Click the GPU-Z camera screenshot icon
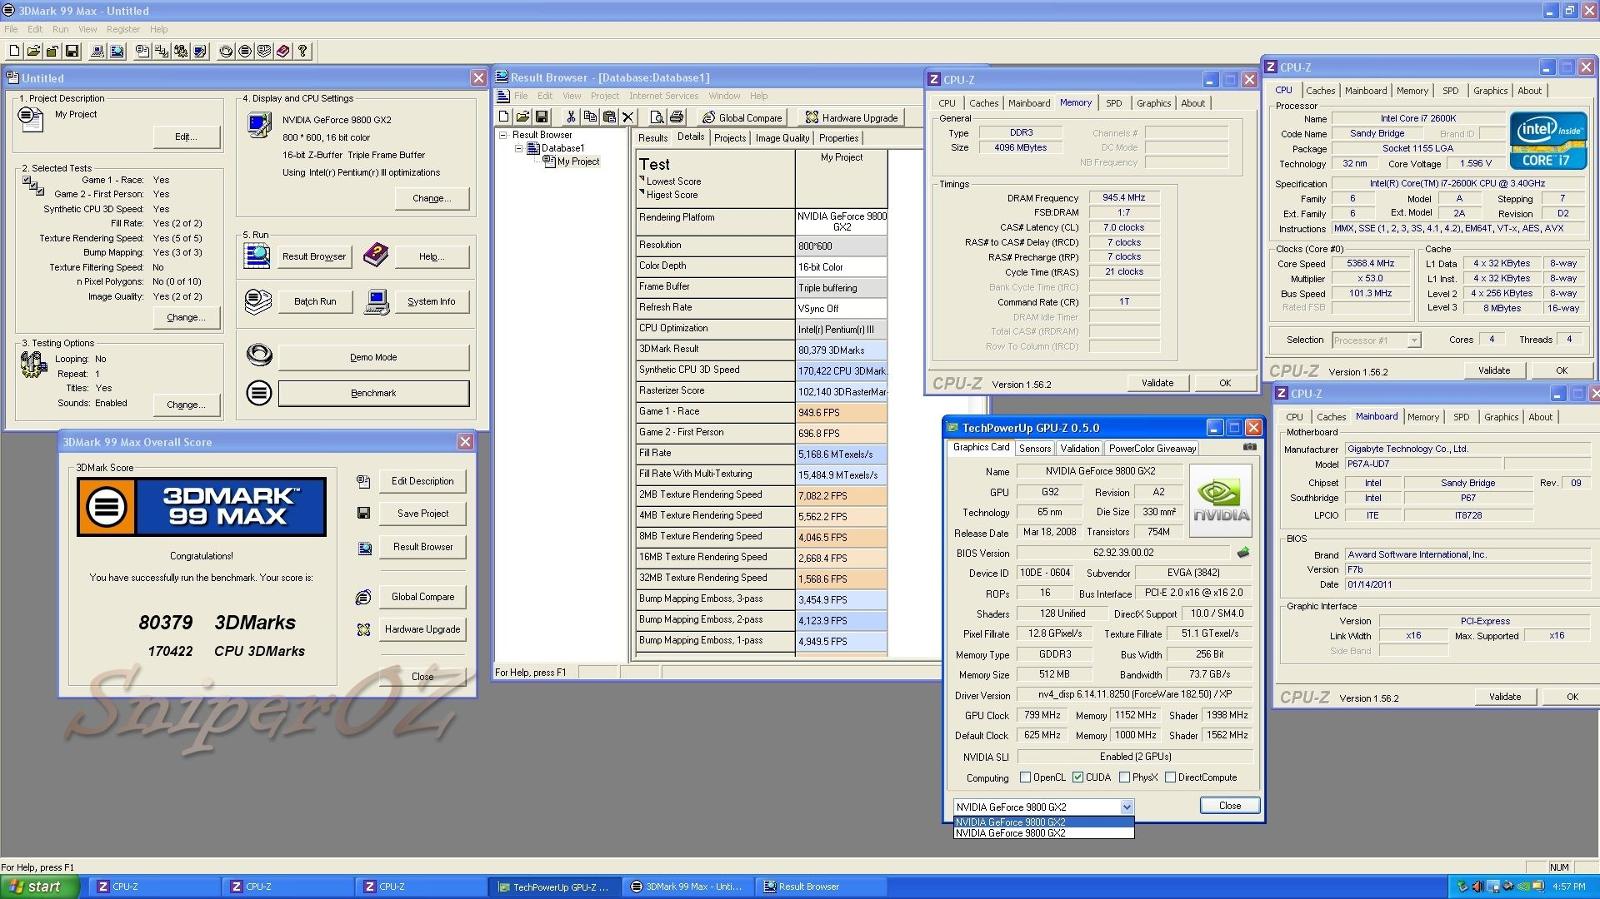This screenshot has width=1600, height=899. click(1249, 447)
